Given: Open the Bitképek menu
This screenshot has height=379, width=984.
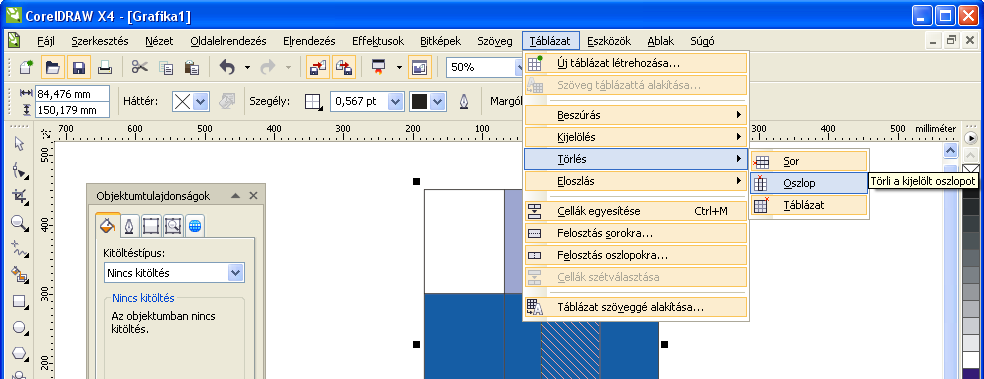Looking at the screenshot, I should click(x=441, y=41).
